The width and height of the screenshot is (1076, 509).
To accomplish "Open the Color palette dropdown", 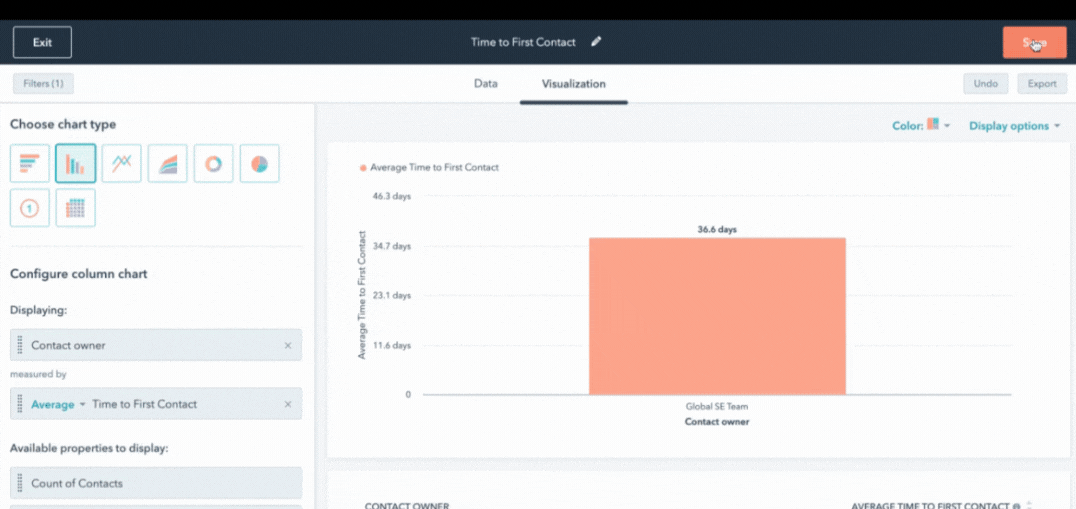I will pyautogui.click(x=921, y=126).
